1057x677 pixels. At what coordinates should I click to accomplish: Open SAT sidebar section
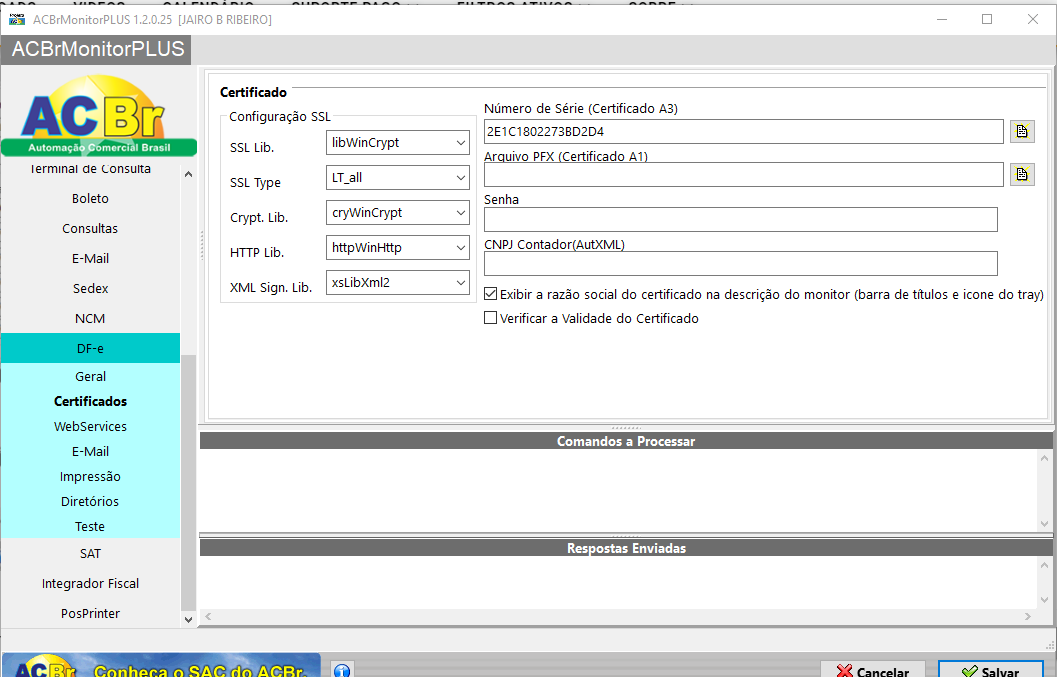point(90,554)
